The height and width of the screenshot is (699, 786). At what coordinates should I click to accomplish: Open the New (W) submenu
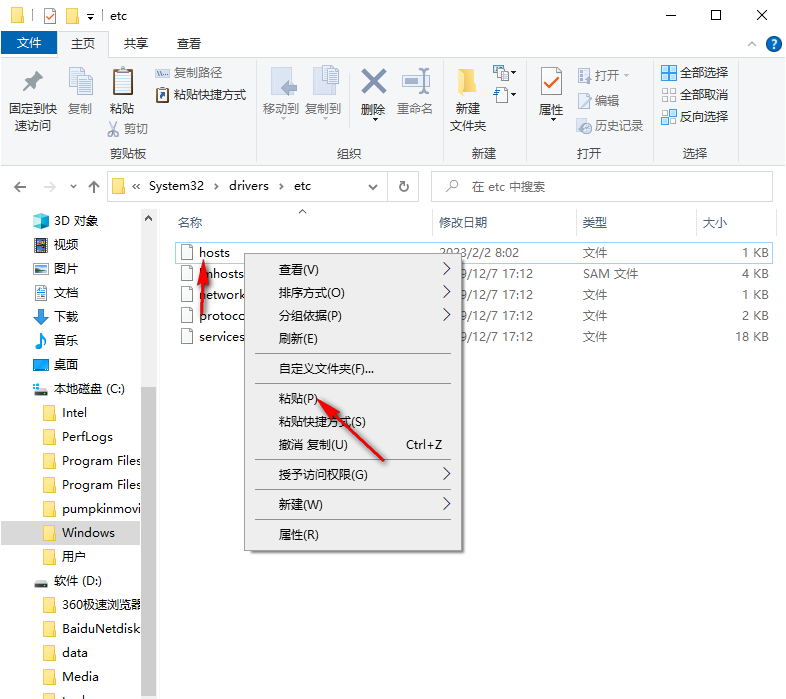(353, 504)
